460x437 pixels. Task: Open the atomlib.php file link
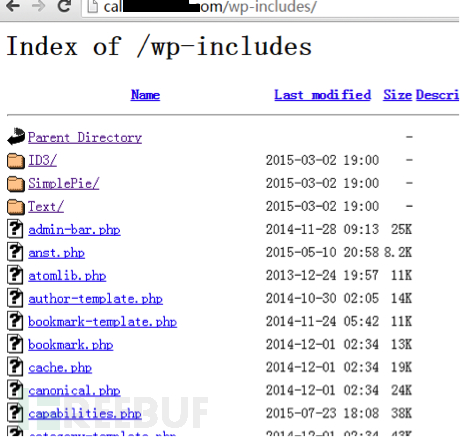67,276
